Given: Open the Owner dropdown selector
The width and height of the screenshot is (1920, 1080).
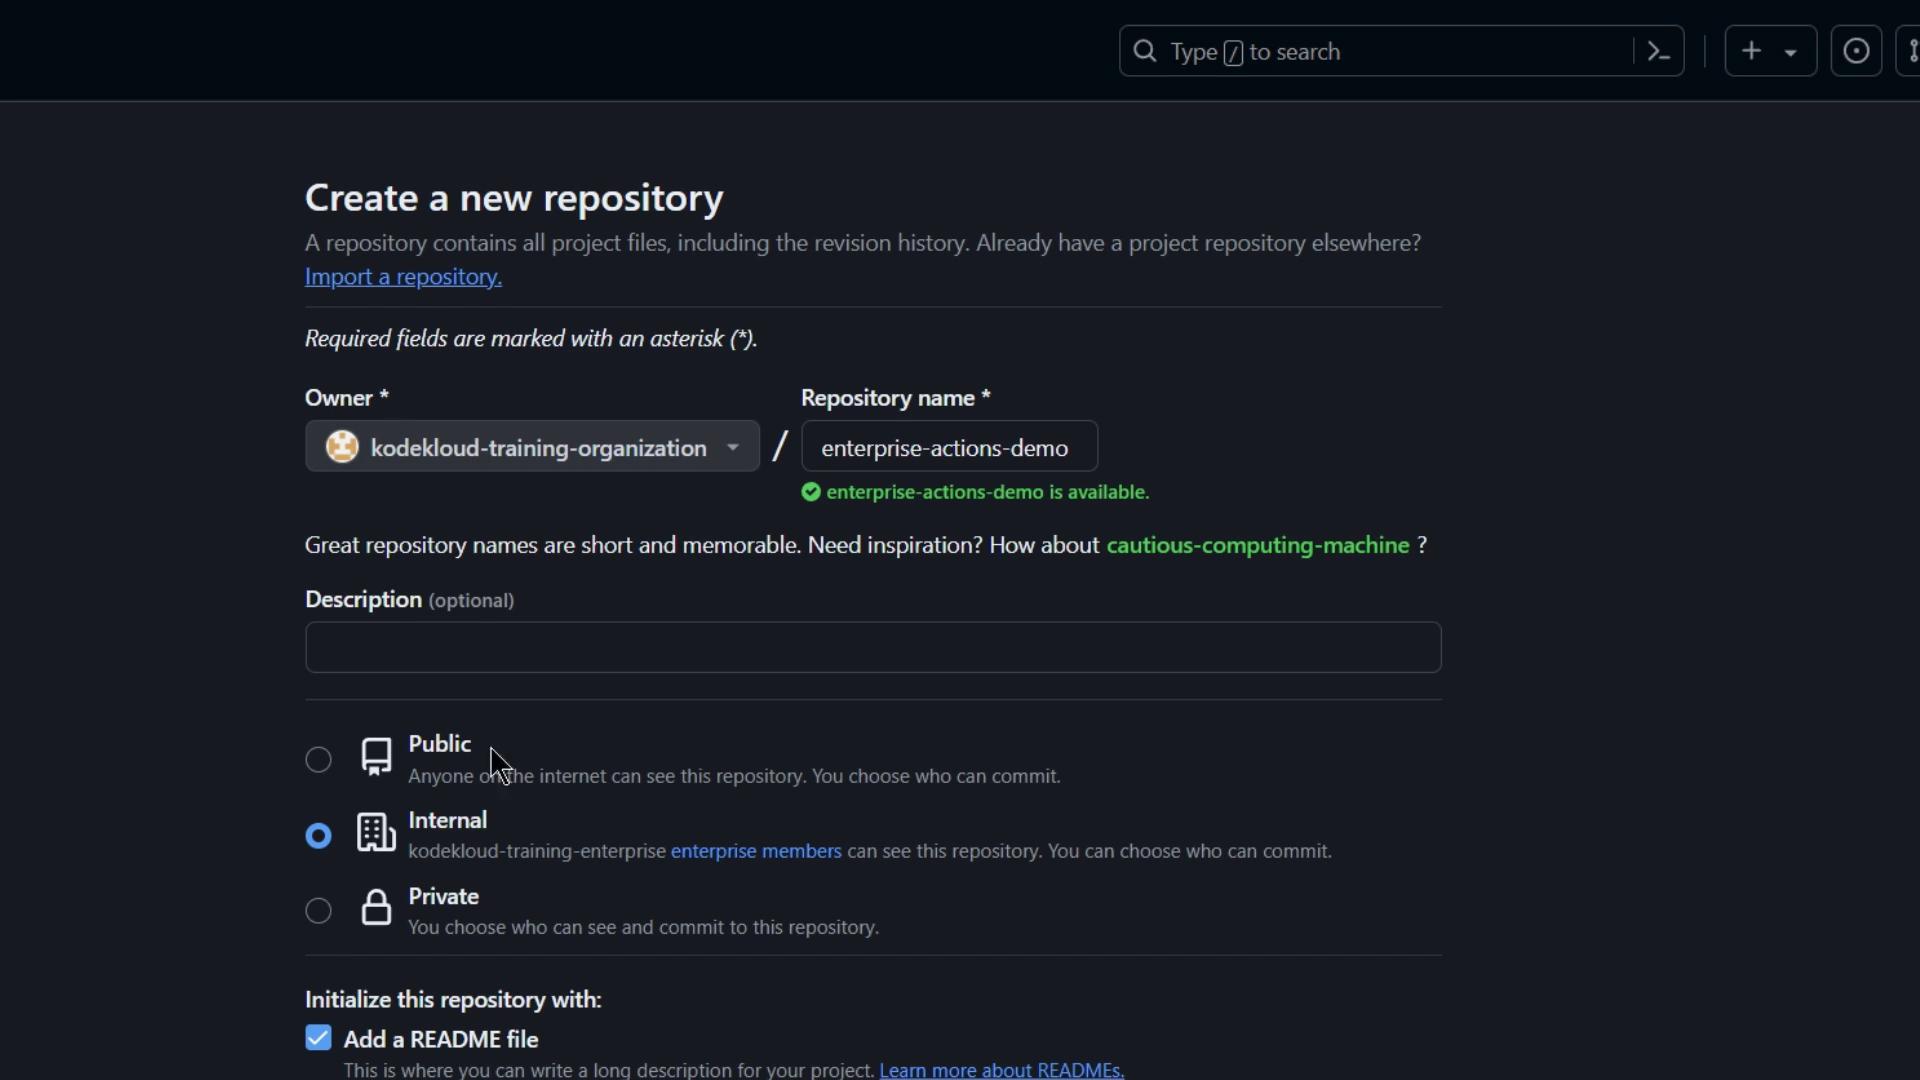Looking at the screenshot, I should [x=532, y=447].
